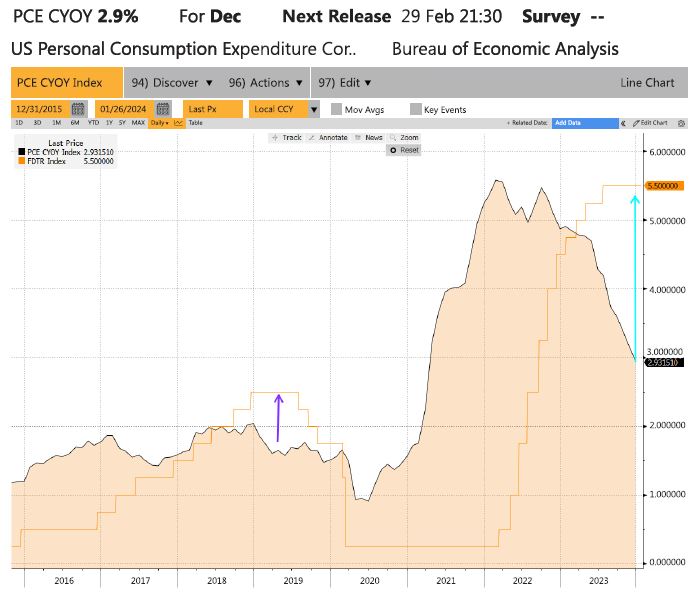Image resolution: width=700 pixels, height=604 pixels.
Task: Open the start date calendar picker
Action: [78, 109]
